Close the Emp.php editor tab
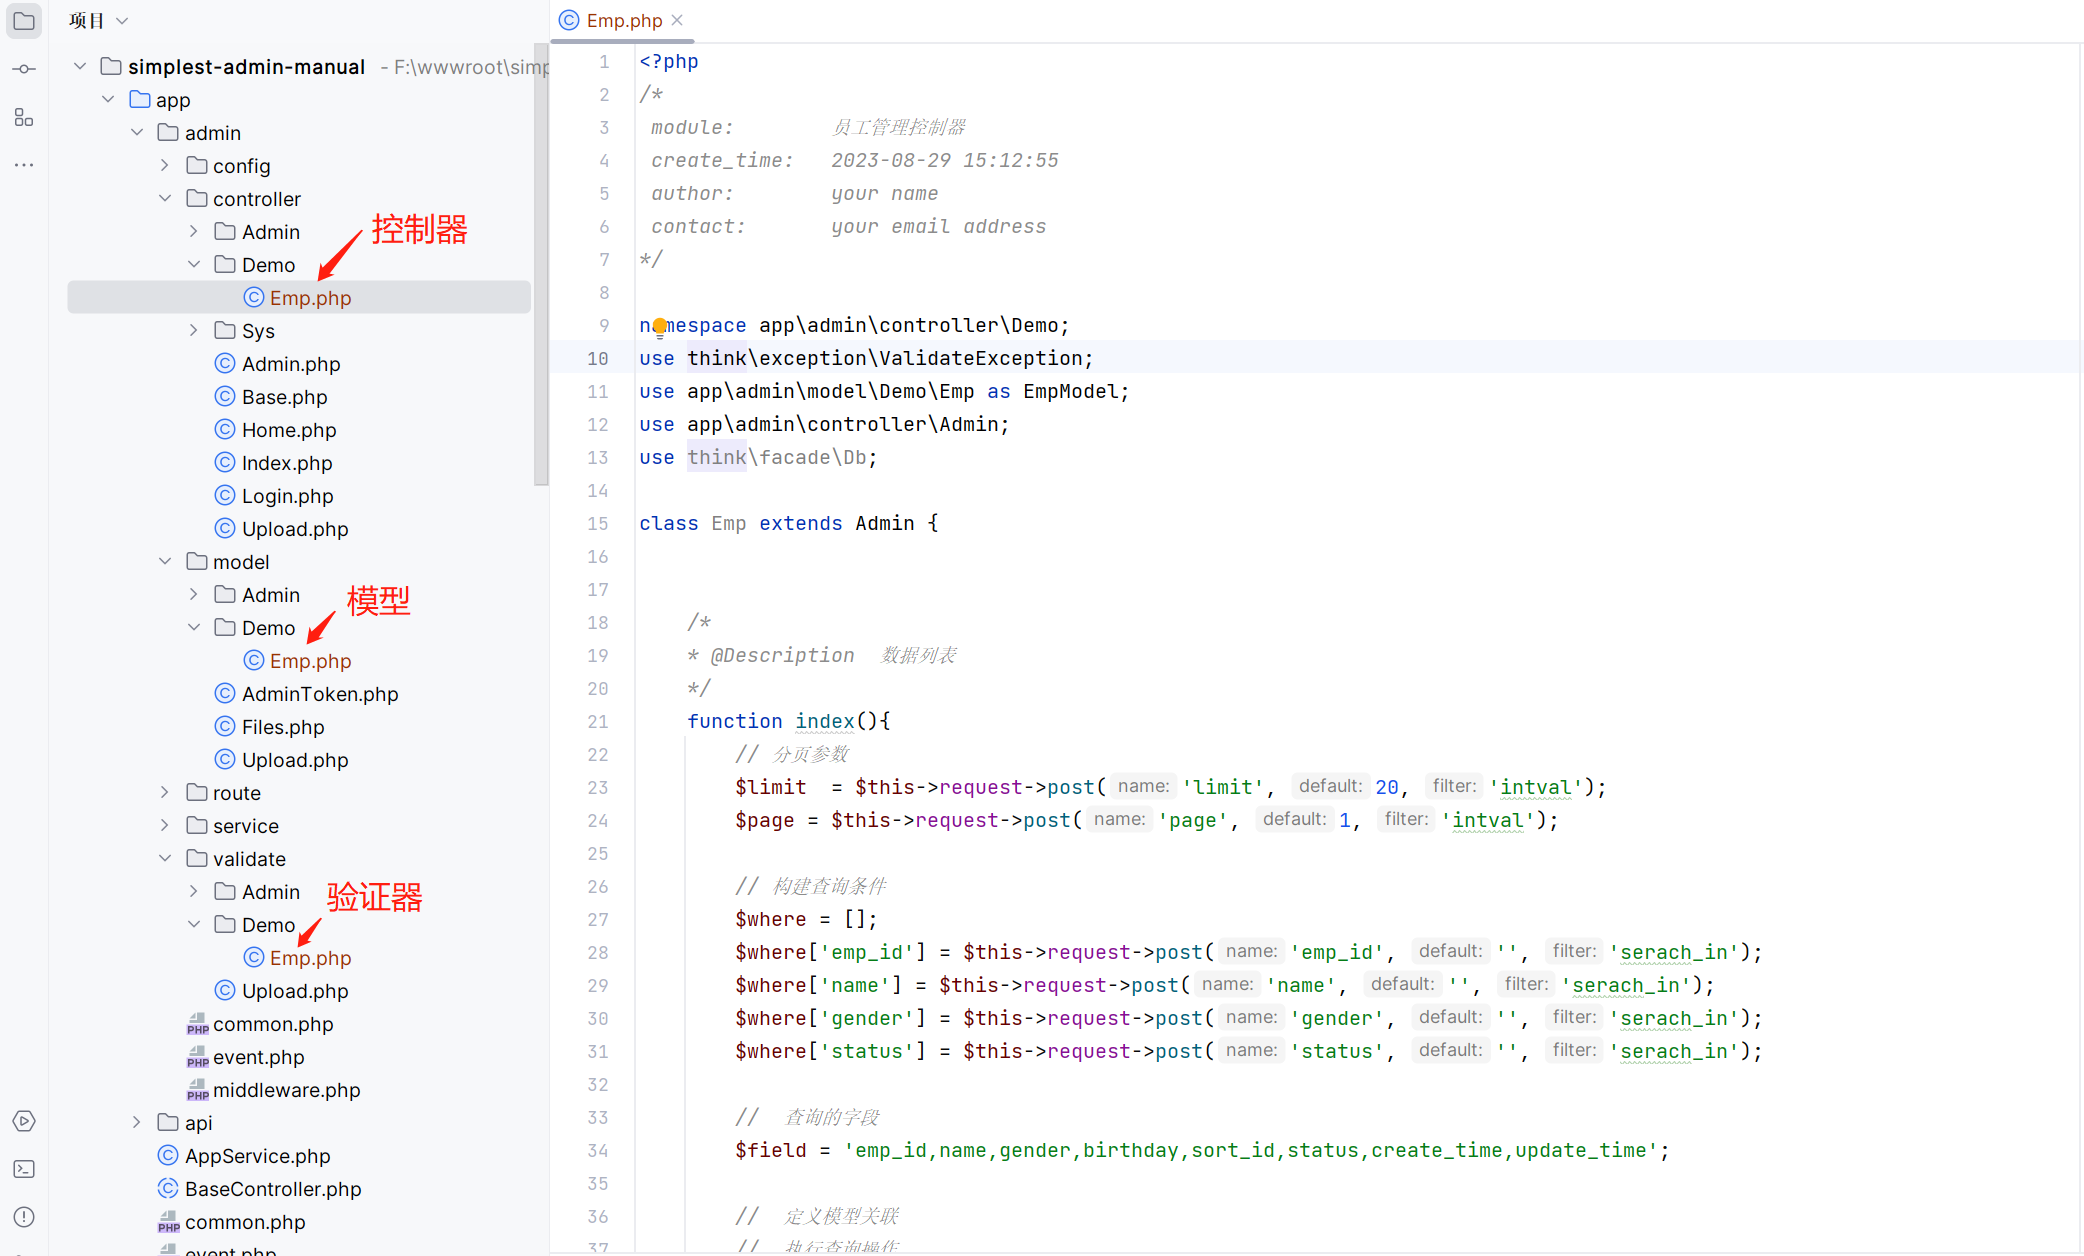This screenshot has height=1256, width=2084. [678, 20]
